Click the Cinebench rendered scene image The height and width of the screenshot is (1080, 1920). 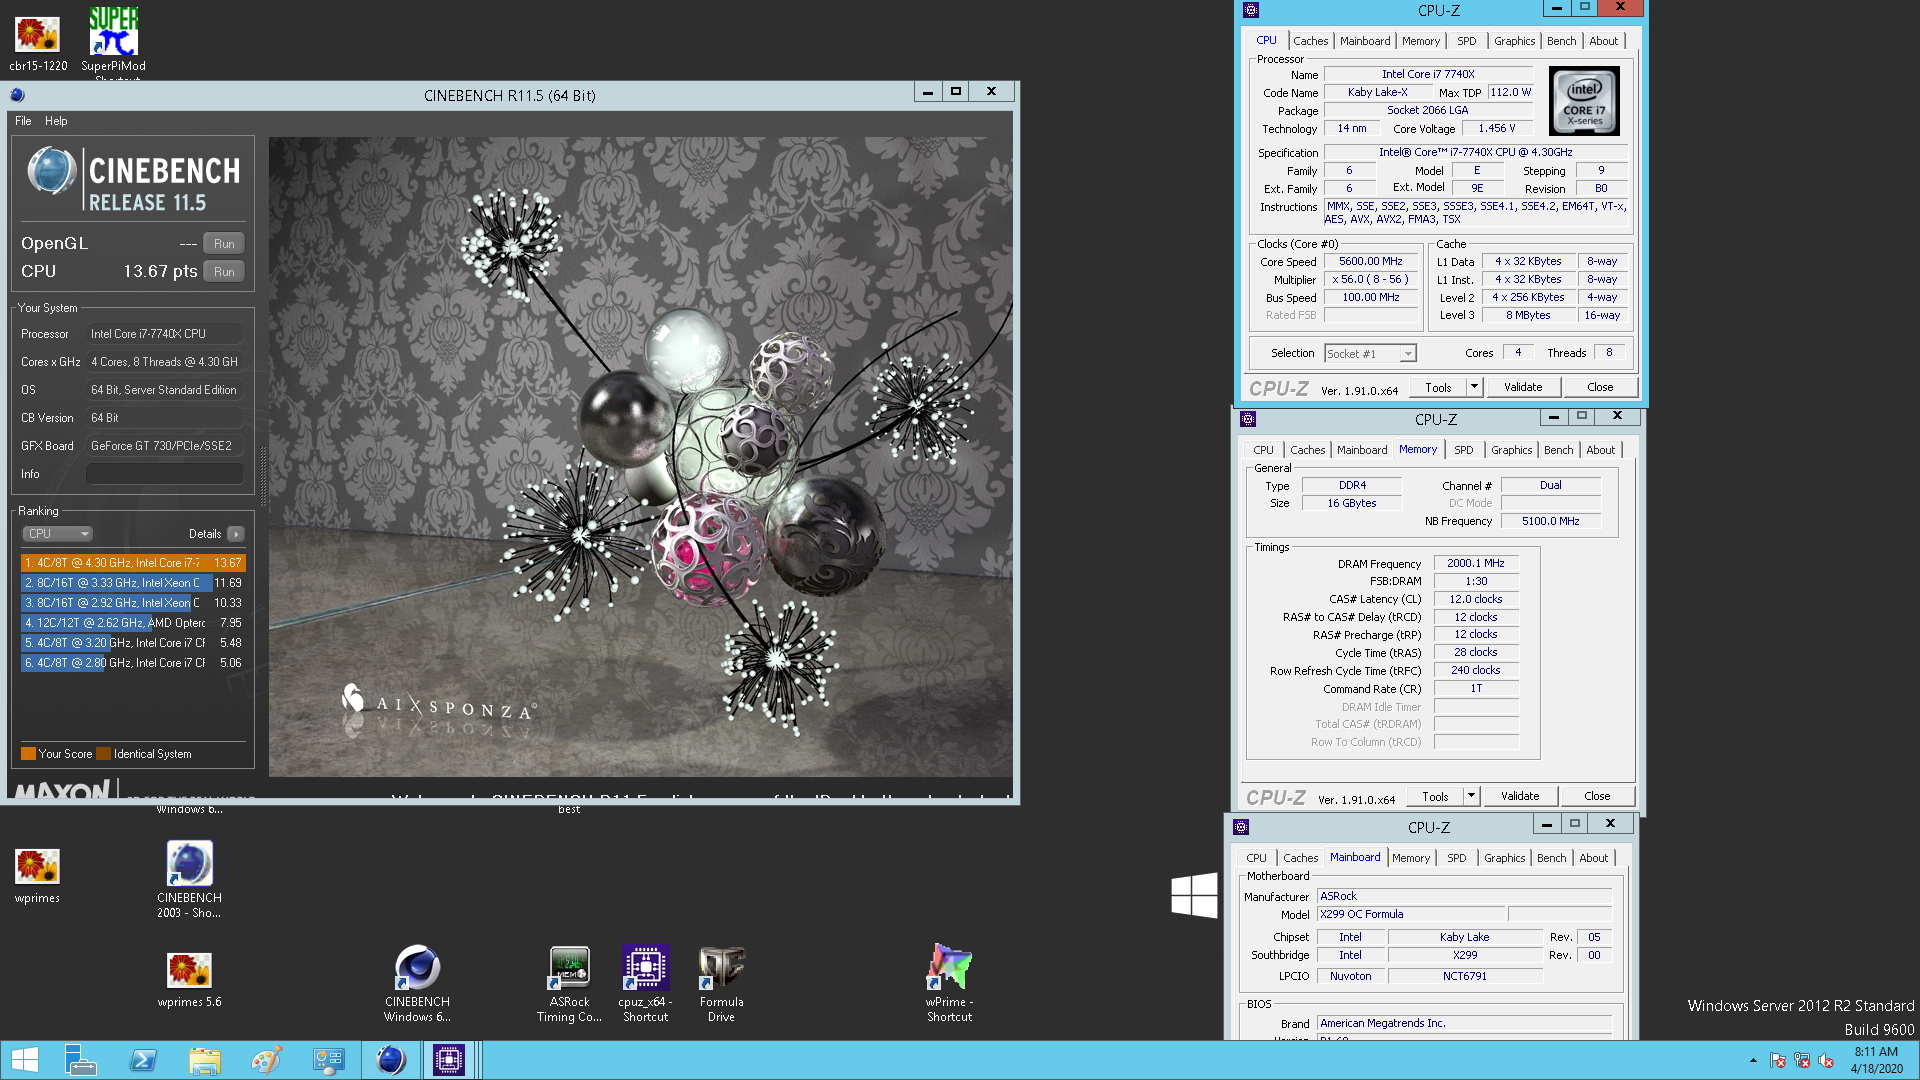coord(640,457)
